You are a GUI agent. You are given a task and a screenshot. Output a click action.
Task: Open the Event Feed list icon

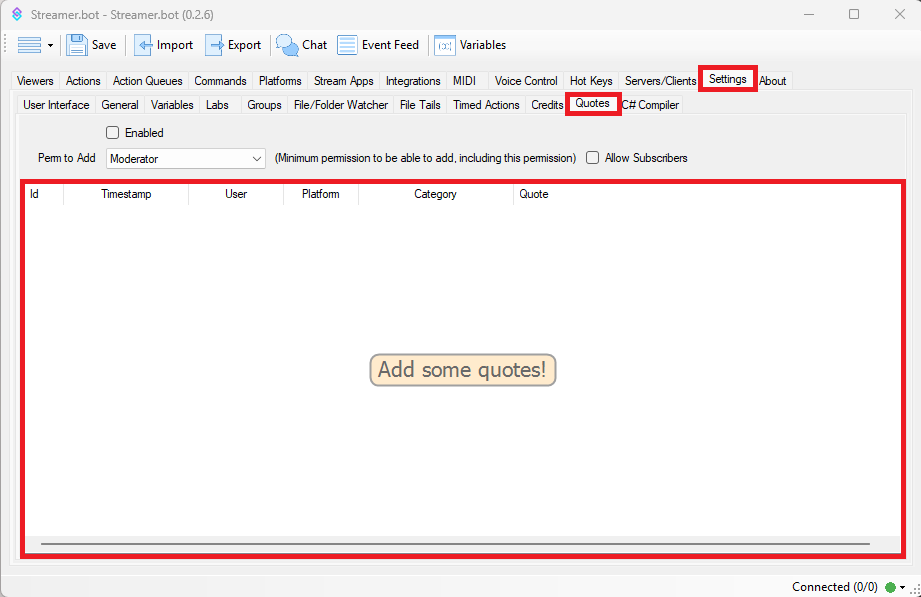[347, 45]
